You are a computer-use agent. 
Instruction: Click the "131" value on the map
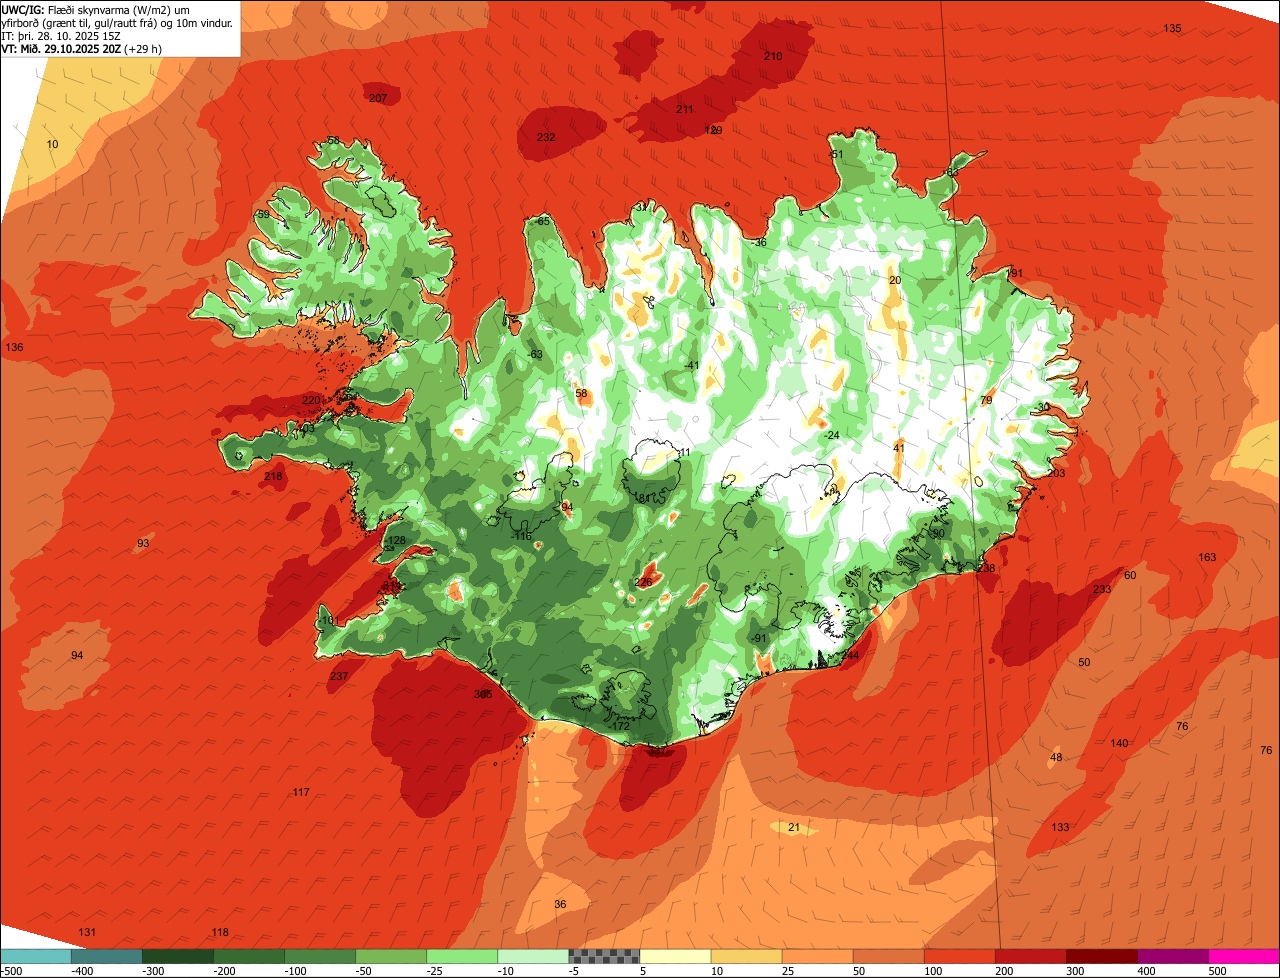(x=88, y=932)
